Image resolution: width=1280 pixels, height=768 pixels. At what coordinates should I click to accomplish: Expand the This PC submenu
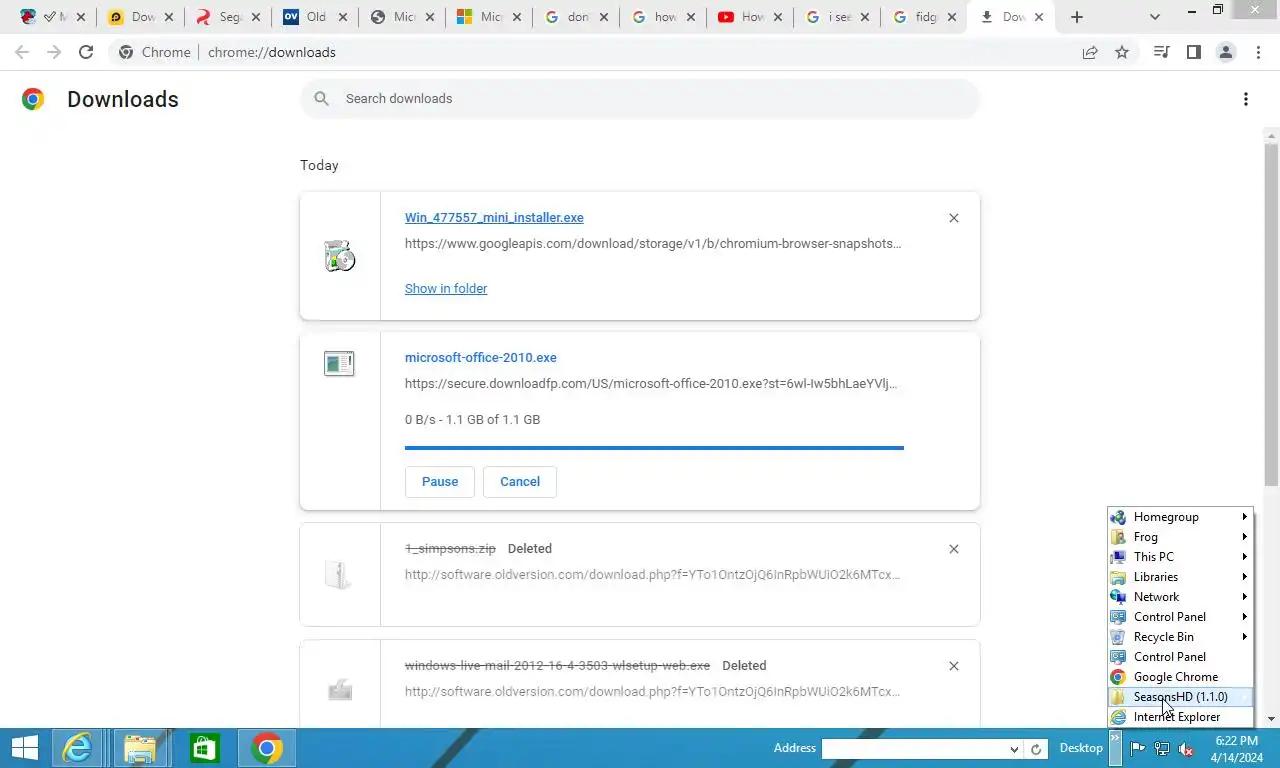click(1180, 557)
